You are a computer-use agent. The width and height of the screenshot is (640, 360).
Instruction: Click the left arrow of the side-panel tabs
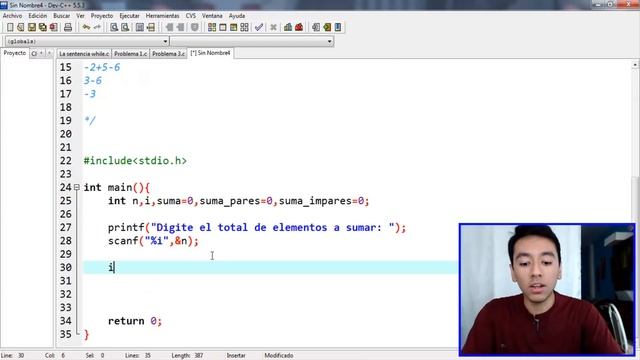[x=41, y=53]
